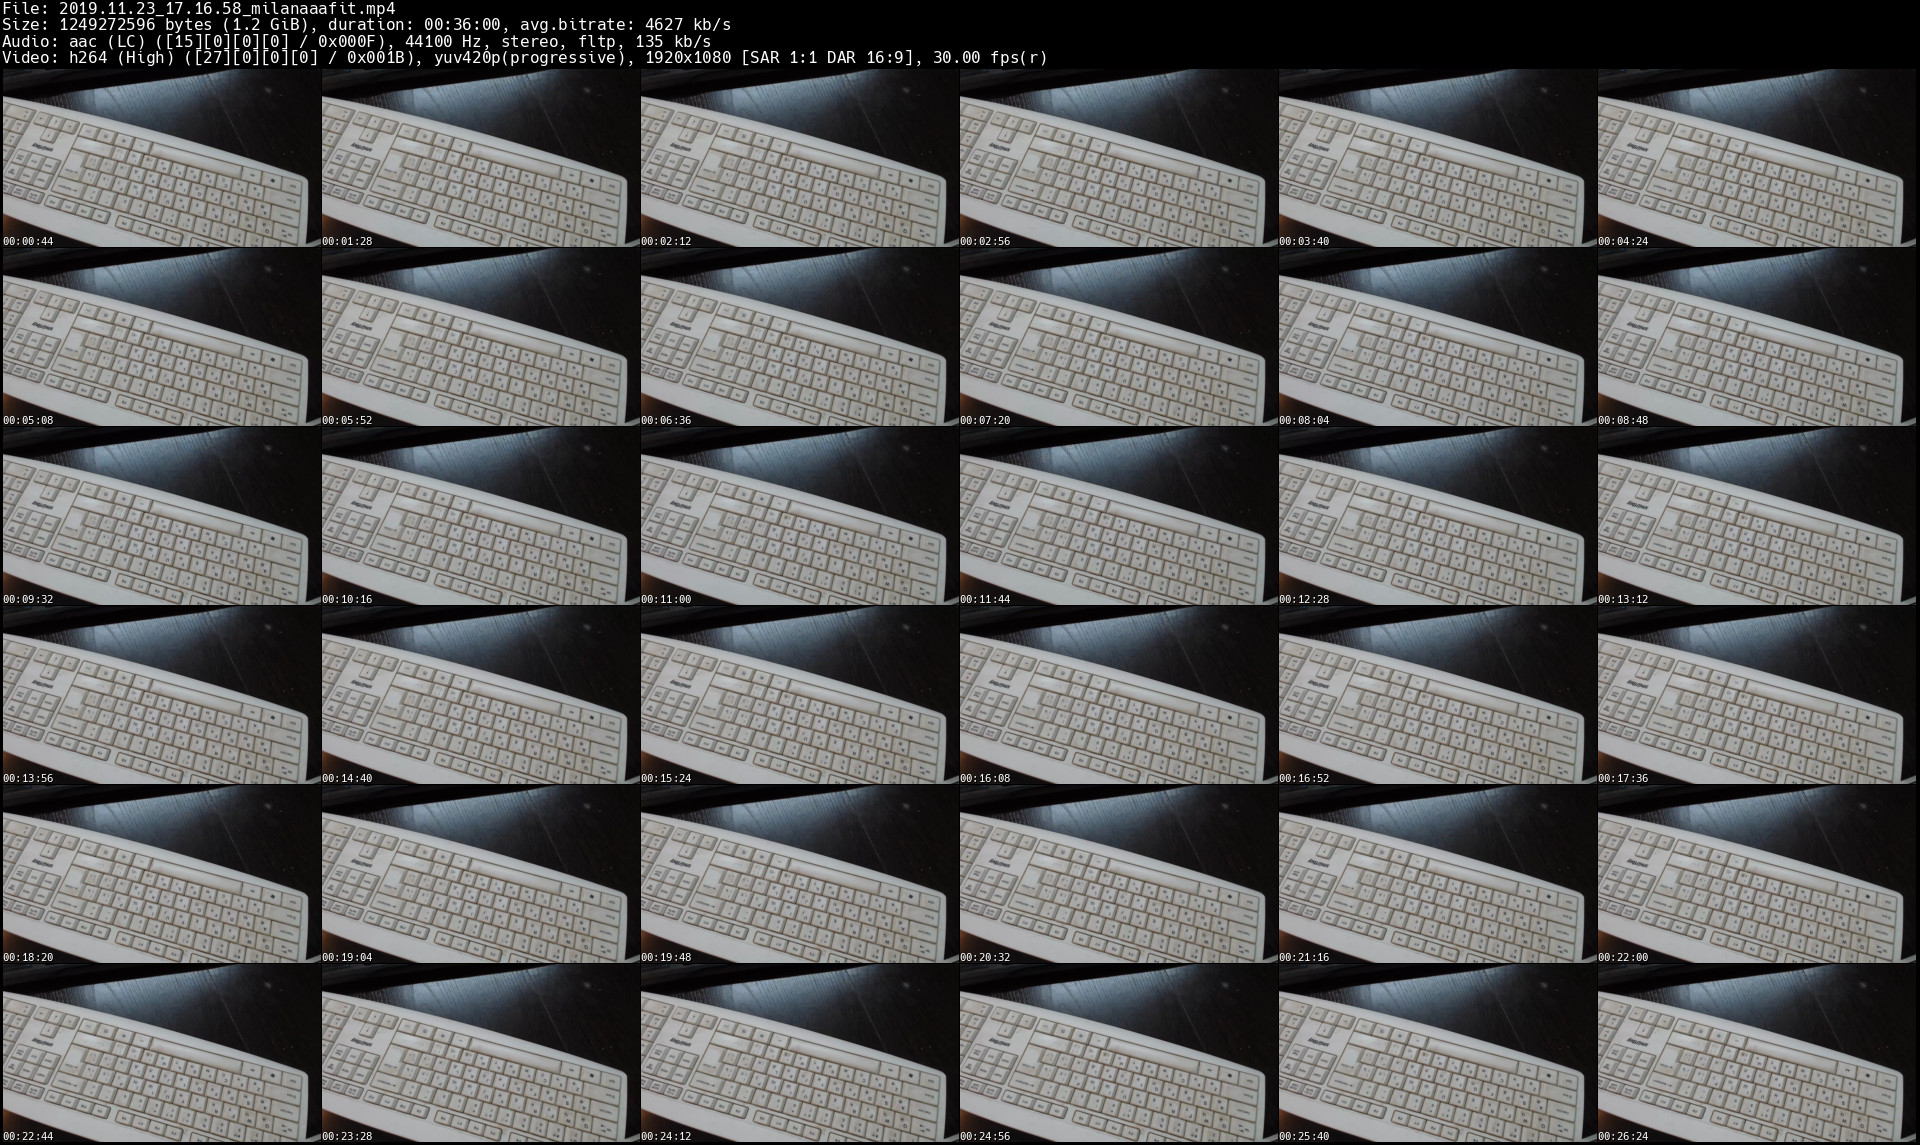Open the thumbnail stamped 00:02:12
The width and height of the screenshot is (1920, 1145).
pyautogui.click(x=799, y=158)
